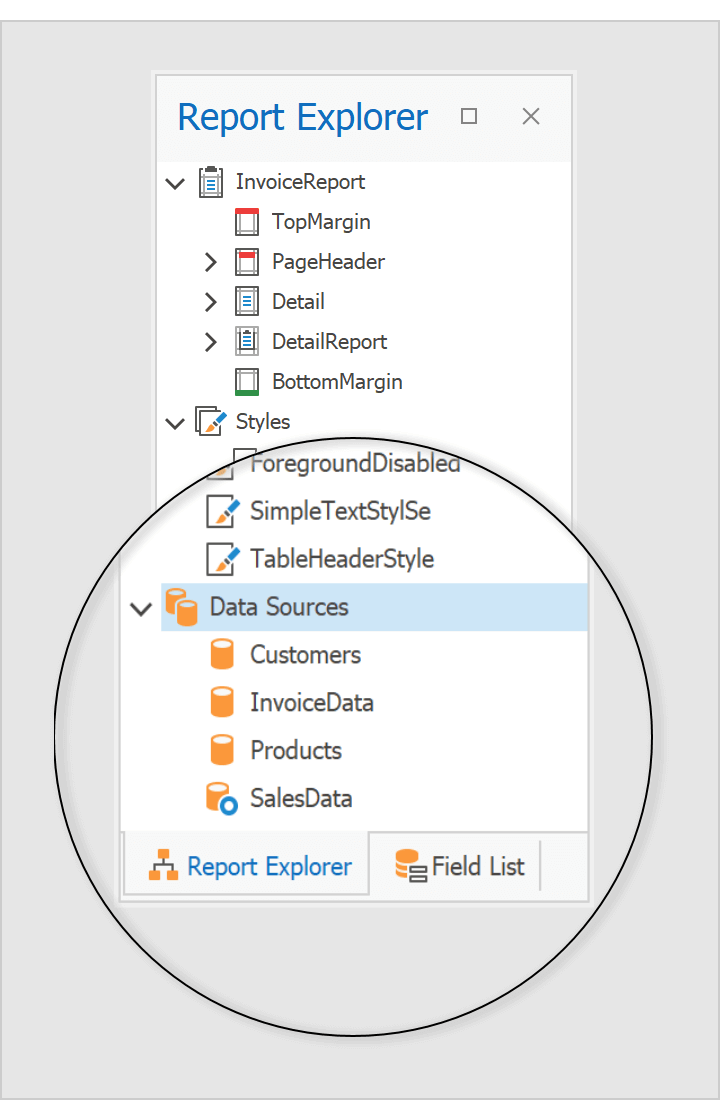Select the Detail band icon
The image size is (720, 1120).
tap(247, 301)
